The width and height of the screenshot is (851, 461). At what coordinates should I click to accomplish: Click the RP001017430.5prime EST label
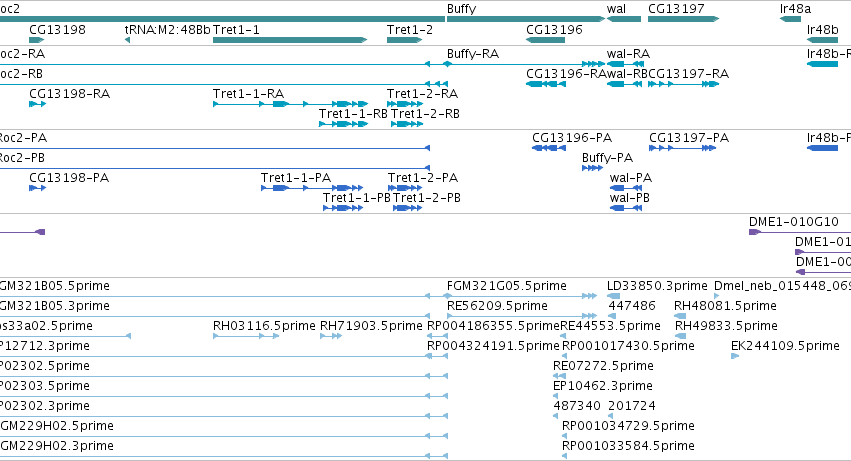click(628, 346)
